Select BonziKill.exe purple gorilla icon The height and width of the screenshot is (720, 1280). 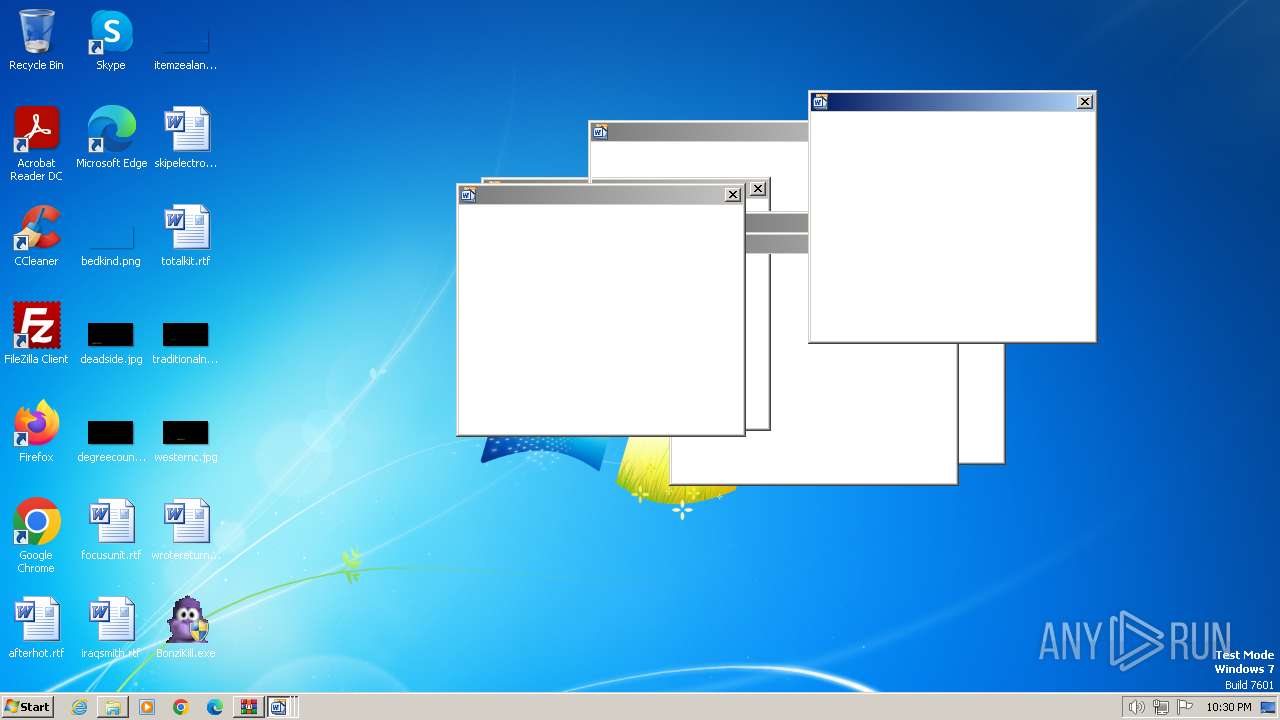(x=186, y=628)
